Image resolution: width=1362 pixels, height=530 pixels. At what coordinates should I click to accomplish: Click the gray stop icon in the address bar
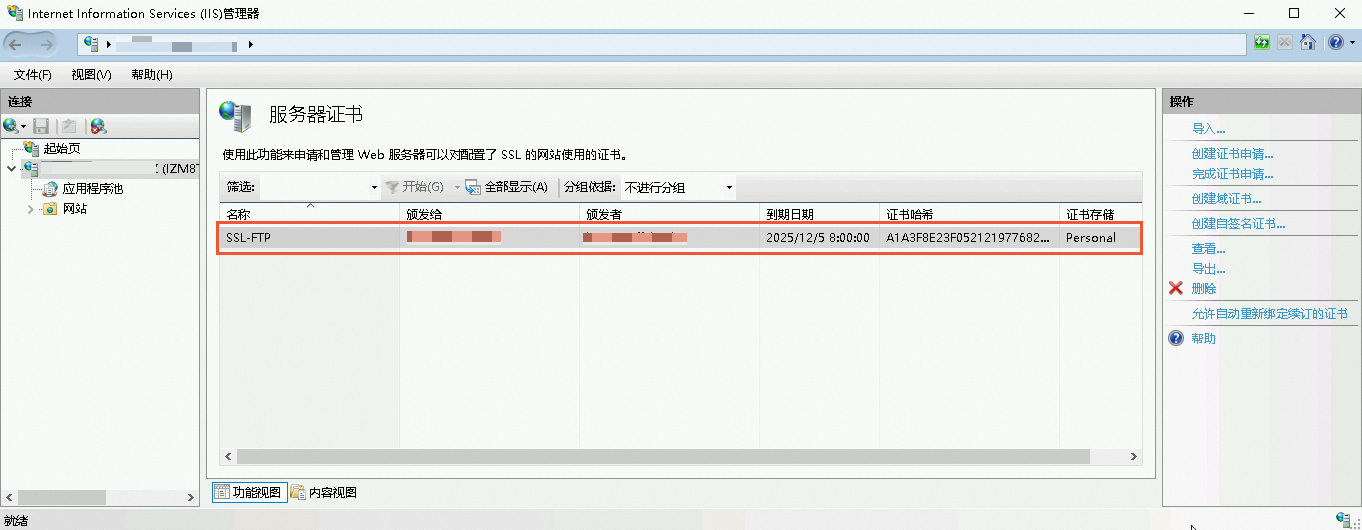click(1285, 43)
